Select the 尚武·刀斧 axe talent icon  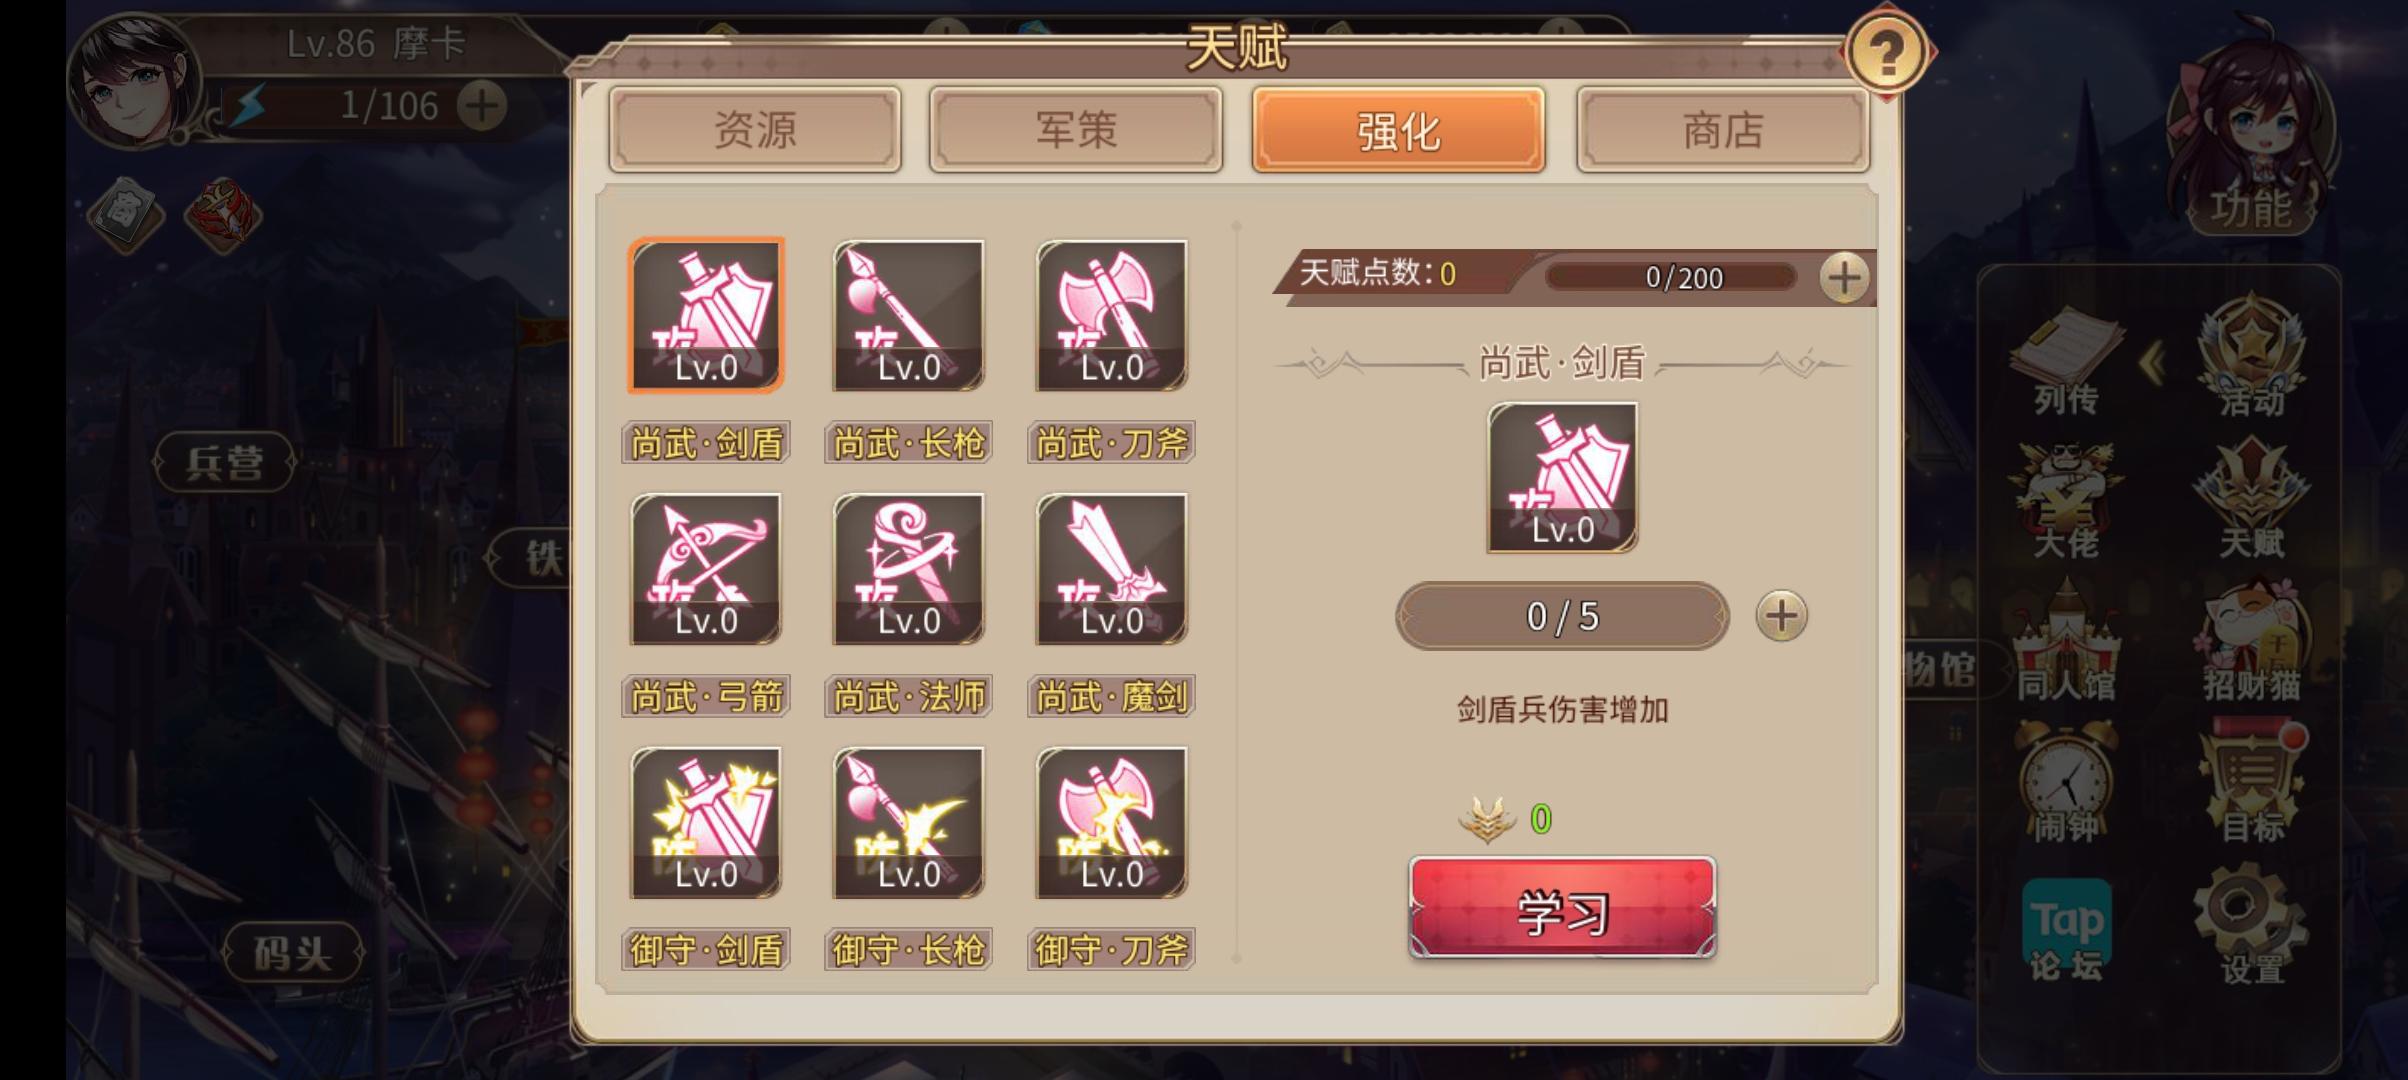[1111, 316]
